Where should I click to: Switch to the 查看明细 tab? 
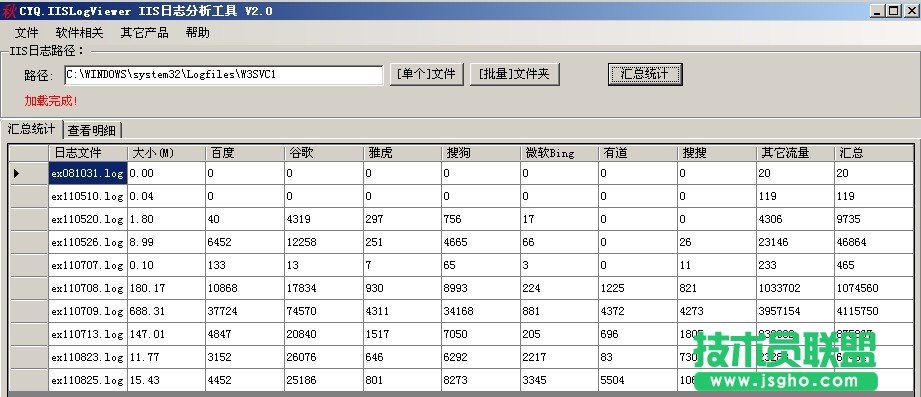point(92,130)
